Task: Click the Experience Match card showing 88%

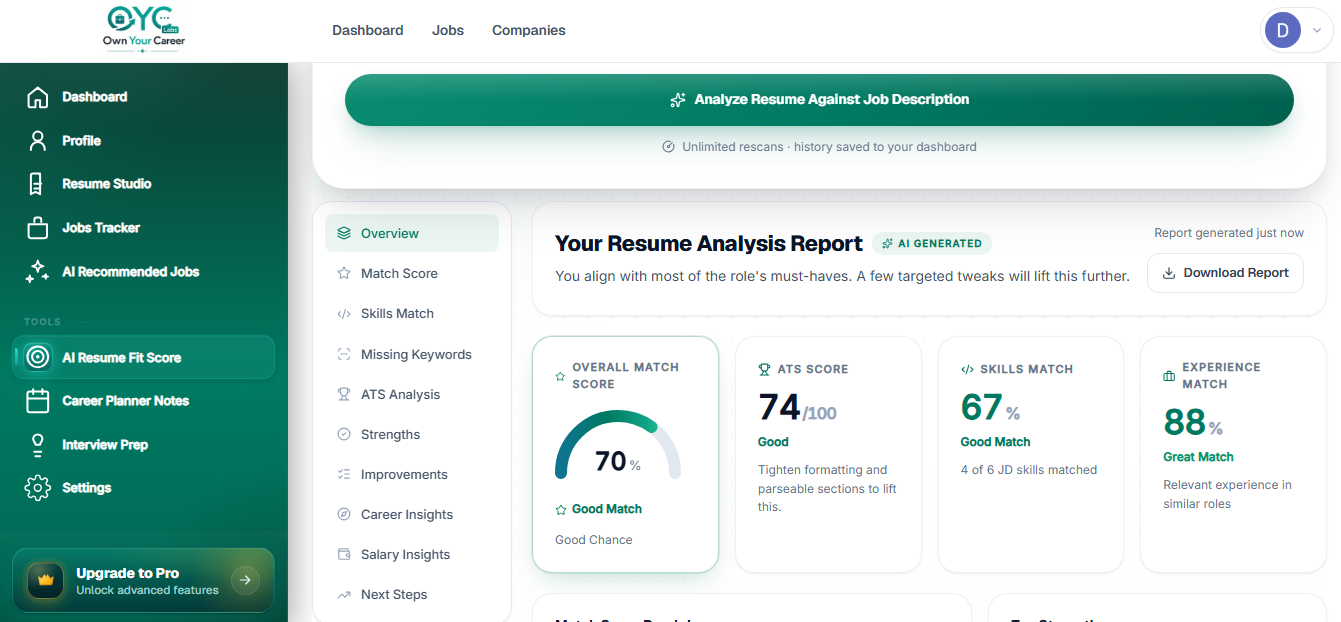Action: pos(1233,454)
